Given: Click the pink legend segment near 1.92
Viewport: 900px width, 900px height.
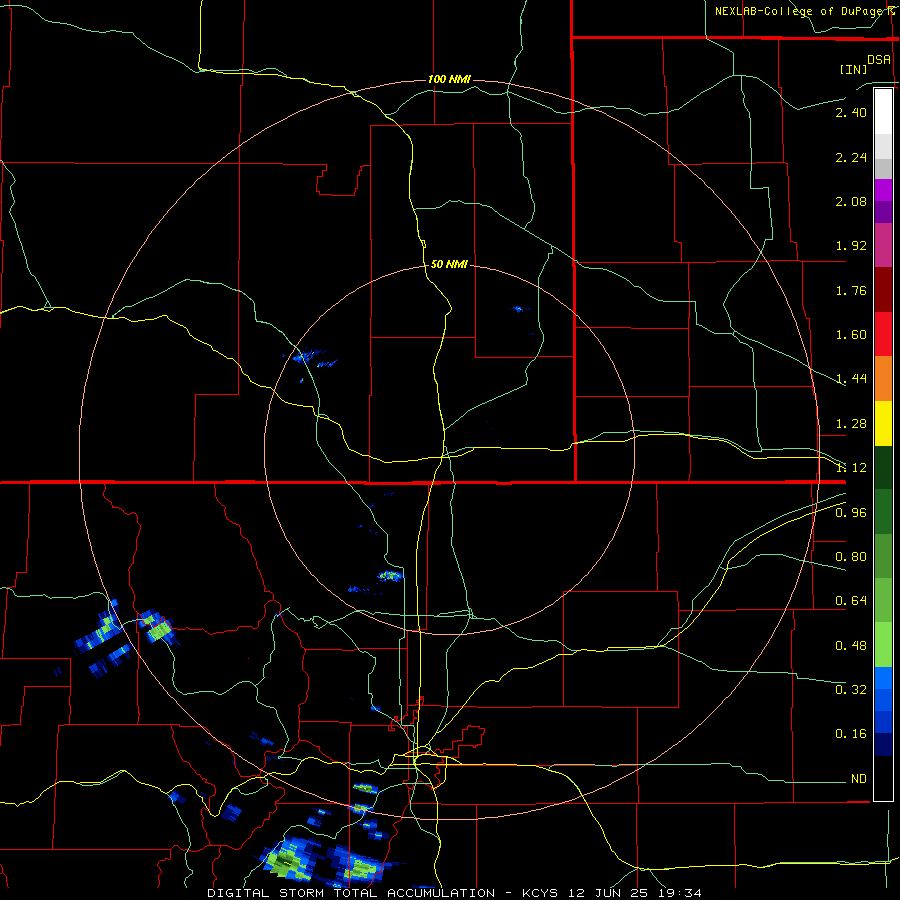Looking at the screenshot, I should 883,245.
